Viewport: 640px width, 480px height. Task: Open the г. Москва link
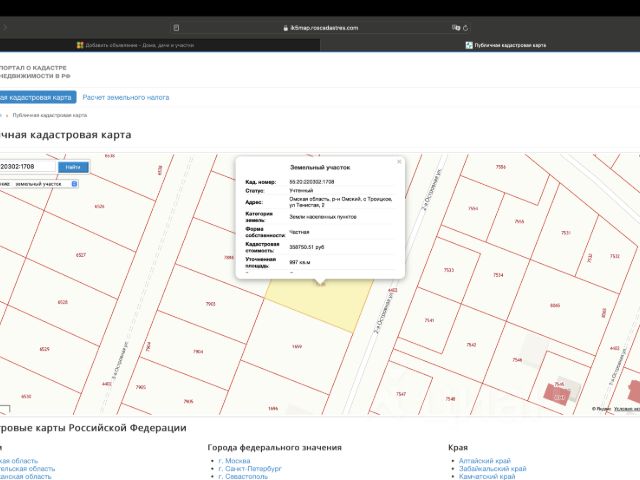[x=234, y=461]
